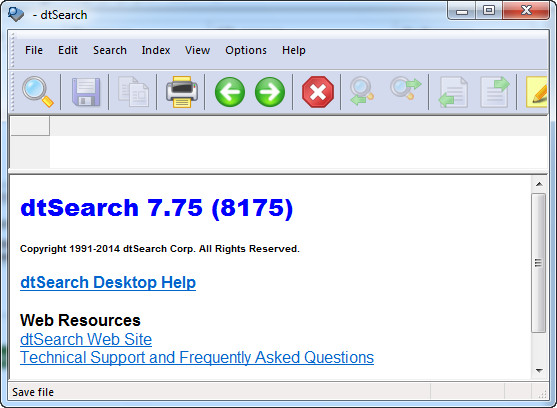
Task: Open the dtSearch Web Site link
Action: tap(86, 339)
